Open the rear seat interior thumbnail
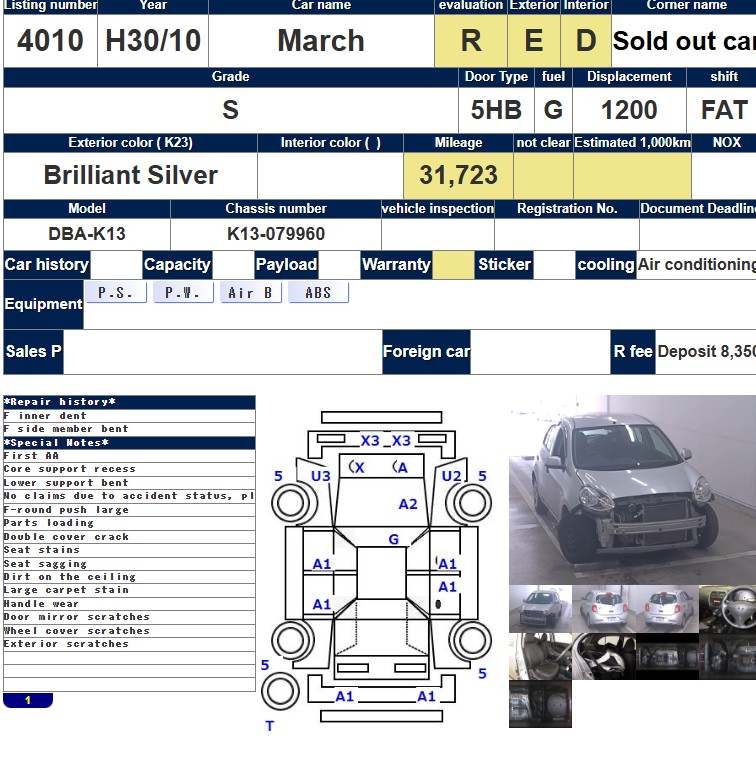 (604, 656)
